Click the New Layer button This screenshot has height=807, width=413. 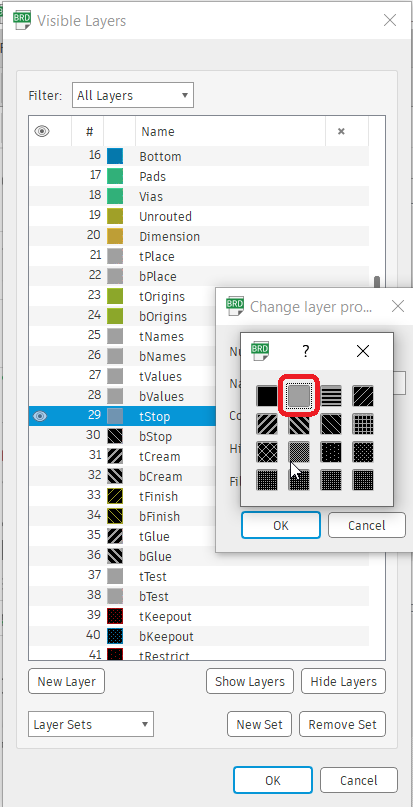[x=66, y=681]
